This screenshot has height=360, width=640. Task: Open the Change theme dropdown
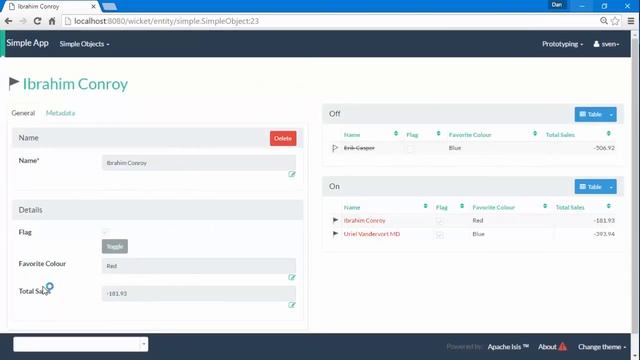[602, 347]
